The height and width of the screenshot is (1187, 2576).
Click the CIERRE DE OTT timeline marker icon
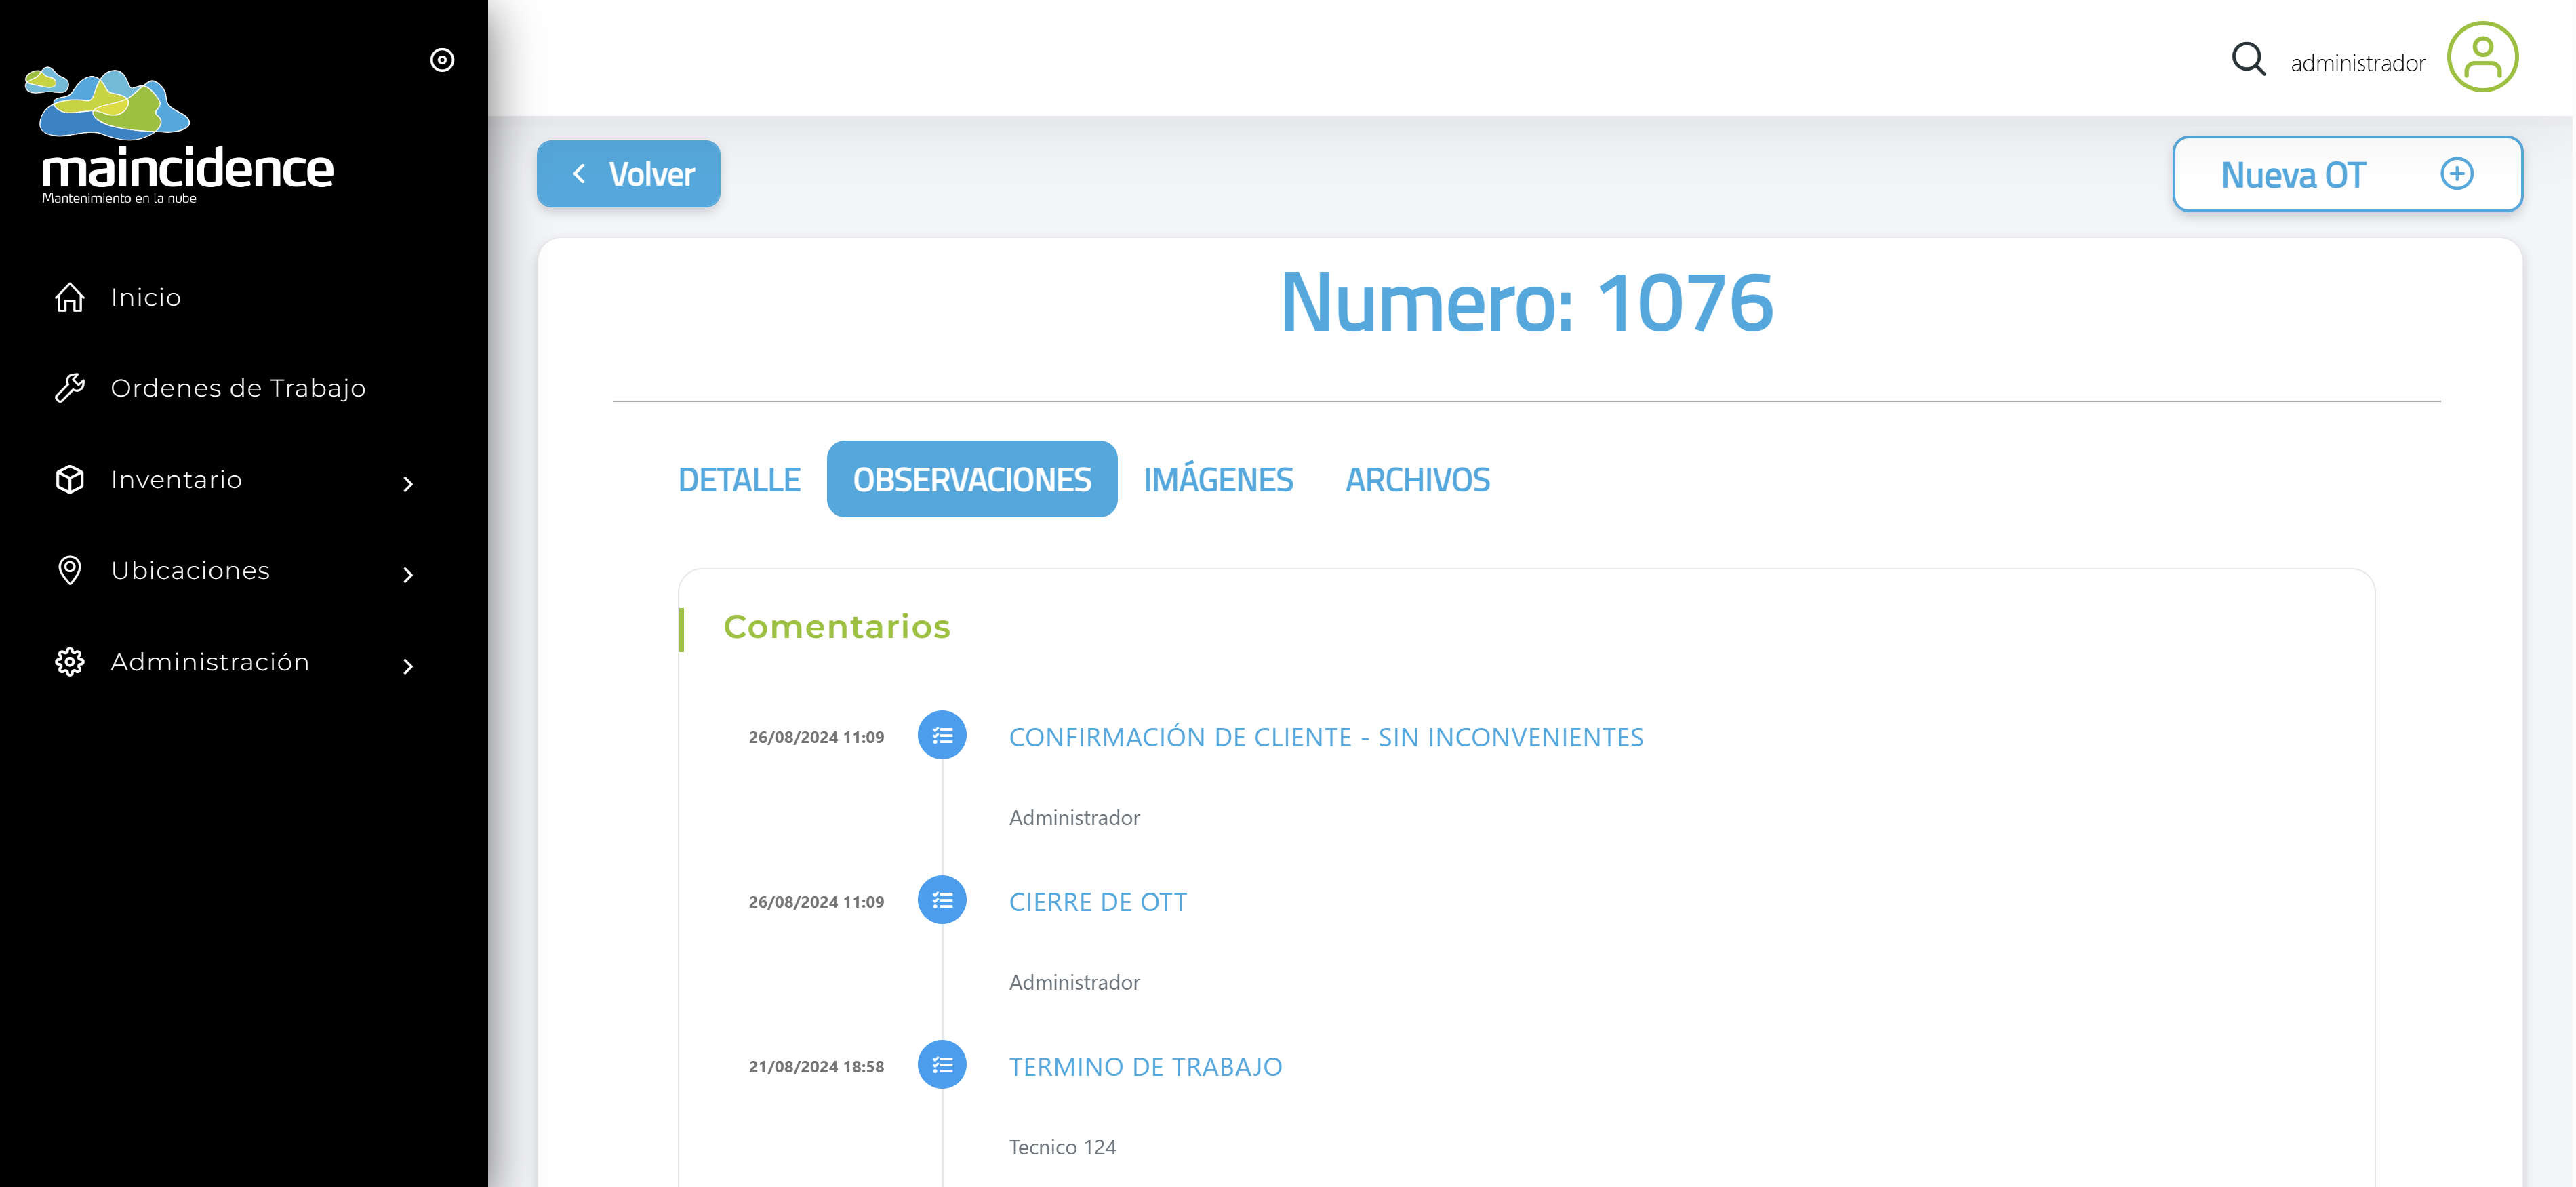click(942, 900)
